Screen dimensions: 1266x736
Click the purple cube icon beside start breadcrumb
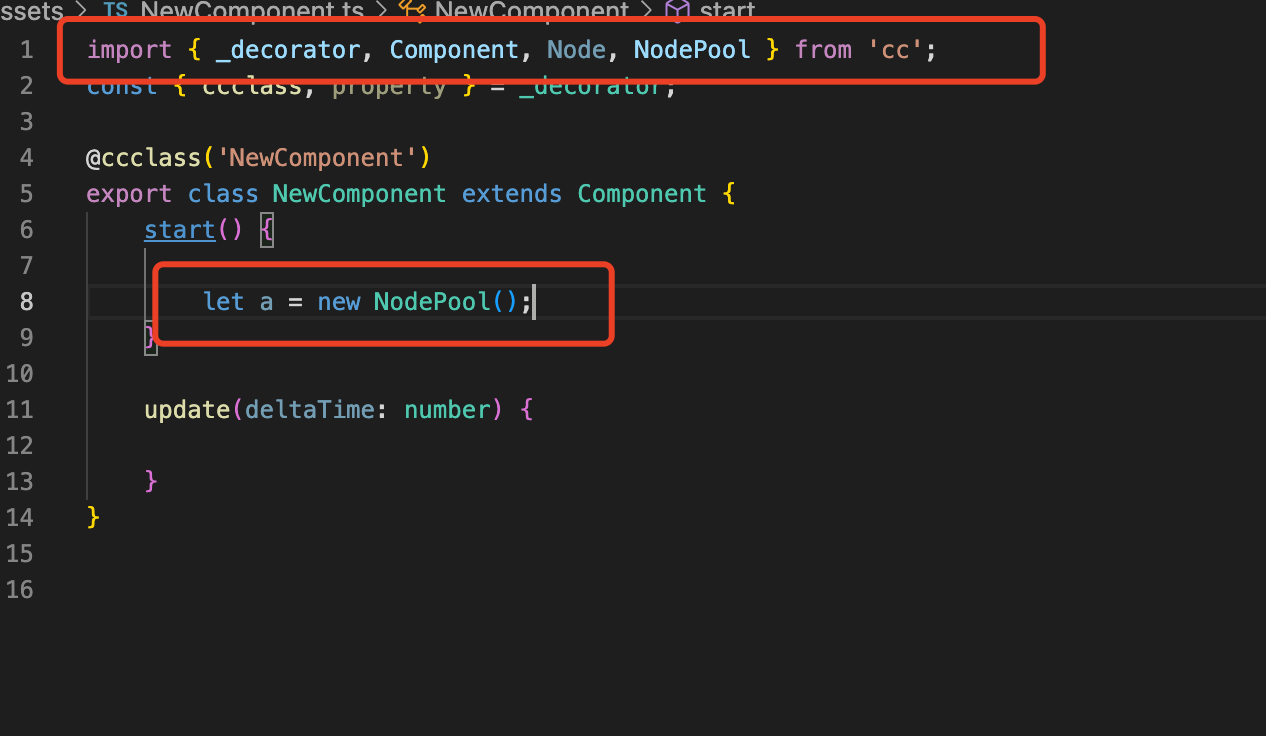[x=676, y=9]
